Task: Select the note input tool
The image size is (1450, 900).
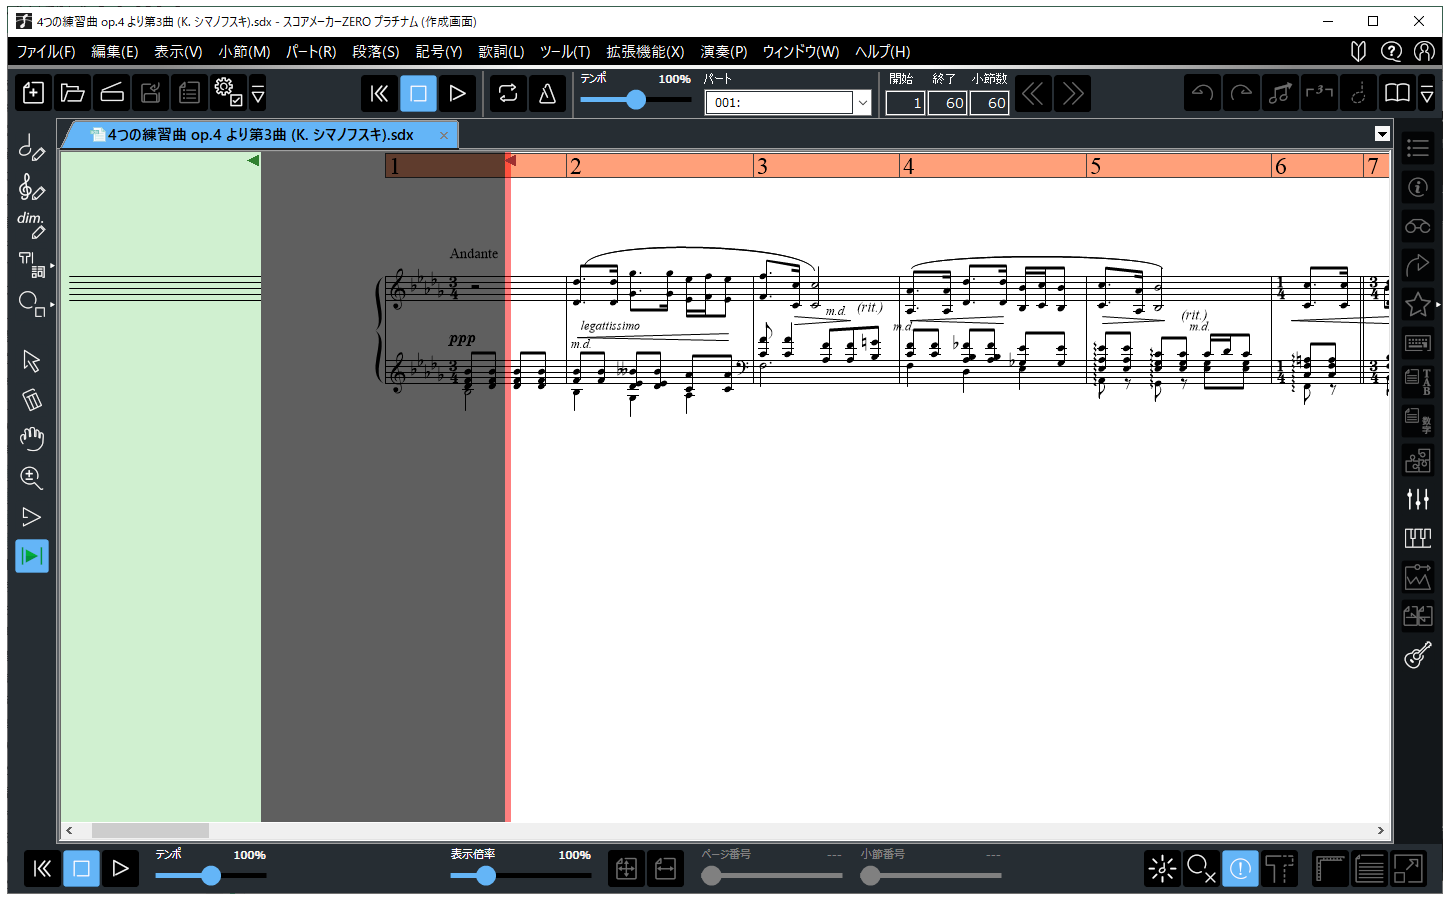Action: click(x=32, y=148)
